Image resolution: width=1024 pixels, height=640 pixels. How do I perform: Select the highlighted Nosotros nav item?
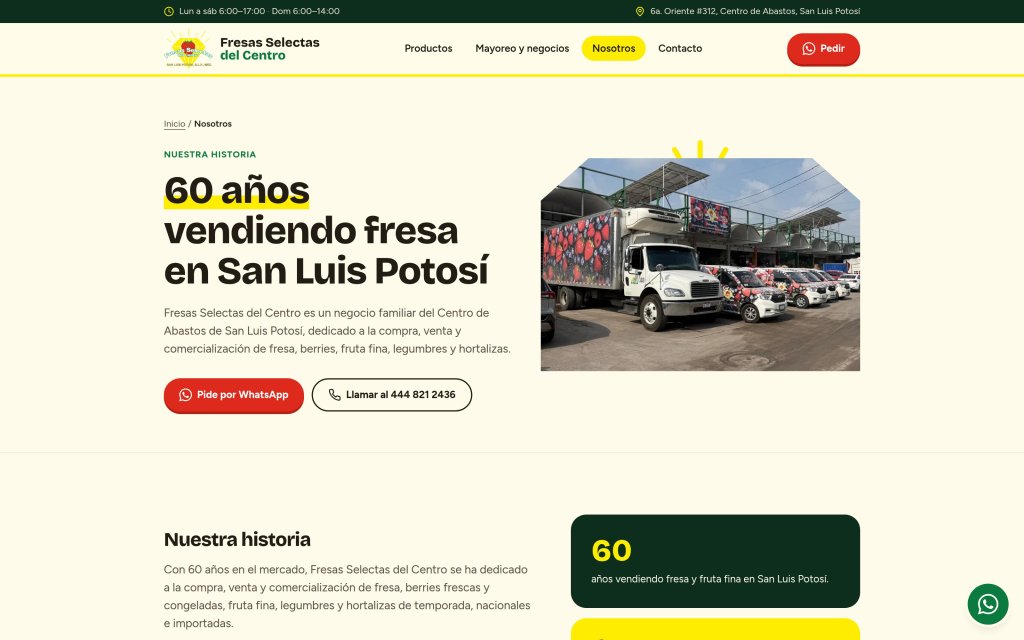(613, 48)
